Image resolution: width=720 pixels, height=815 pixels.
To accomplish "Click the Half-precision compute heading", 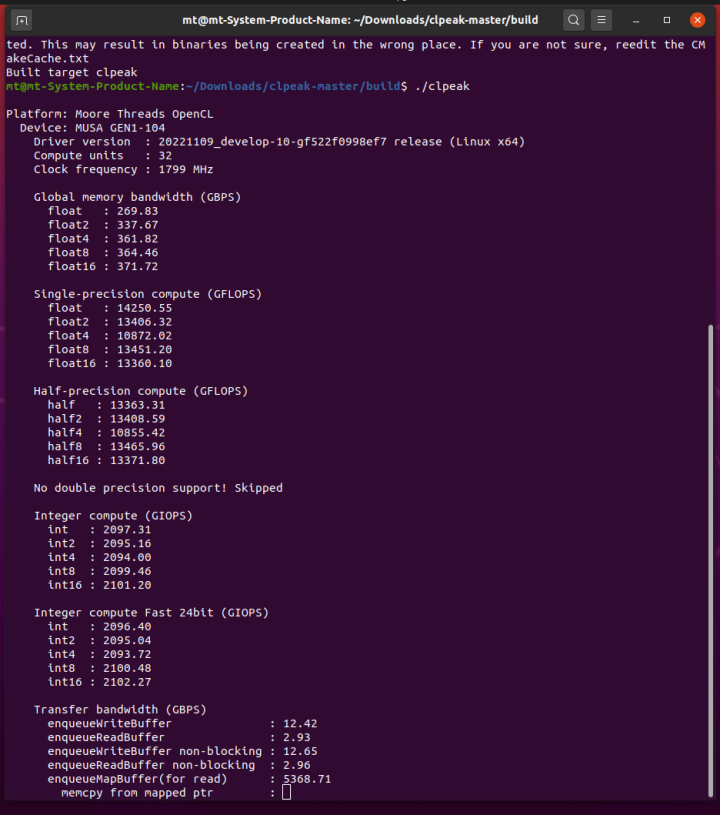I will tap(141, 391).
